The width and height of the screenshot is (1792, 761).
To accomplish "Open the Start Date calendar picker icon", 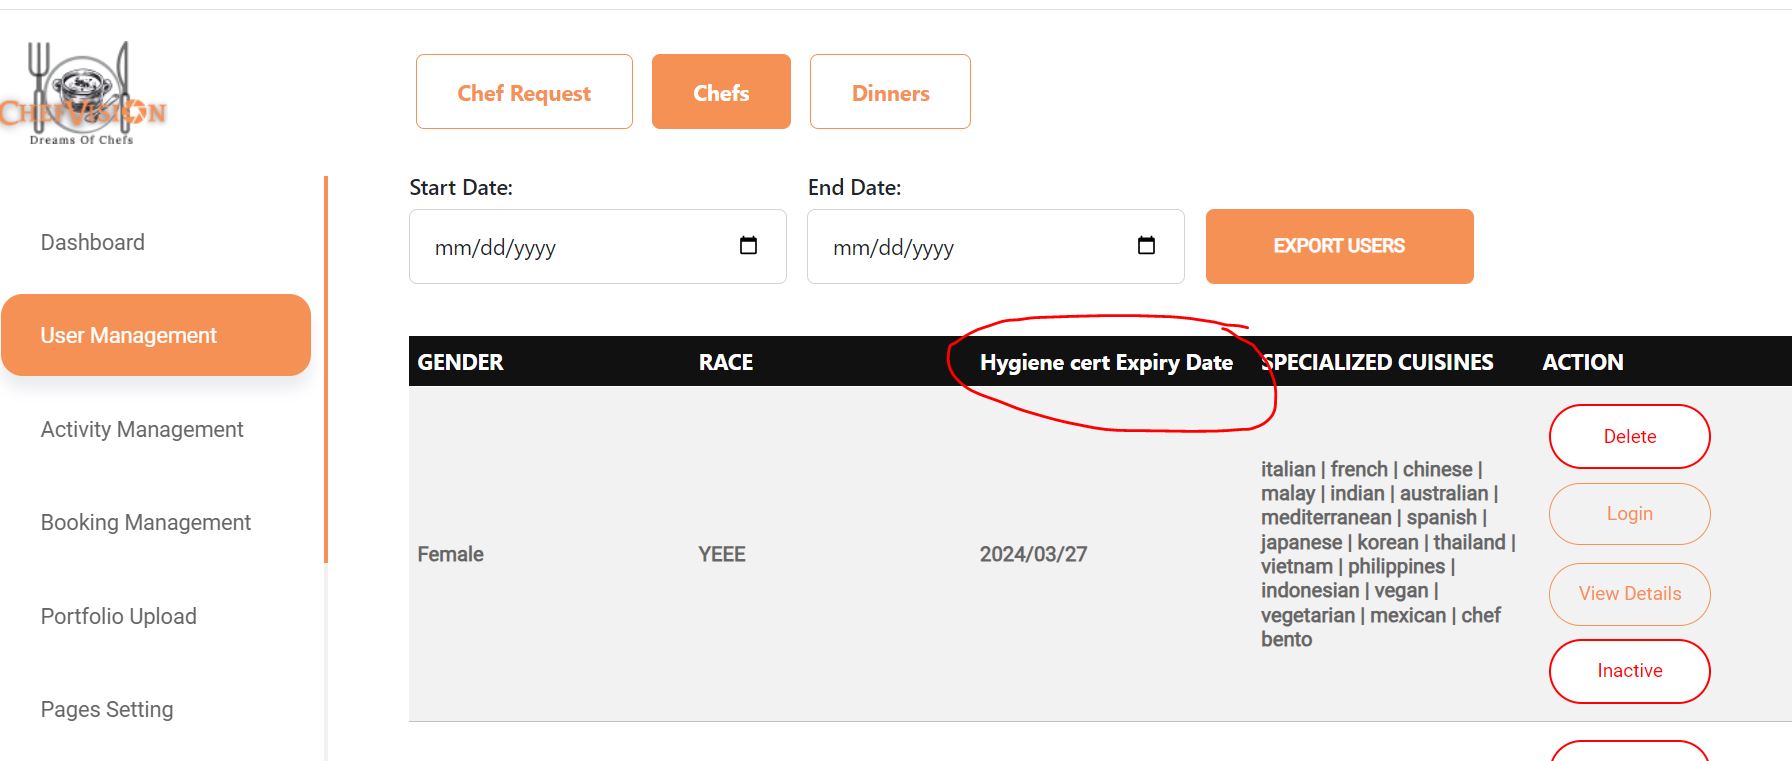I will (748, 246).
